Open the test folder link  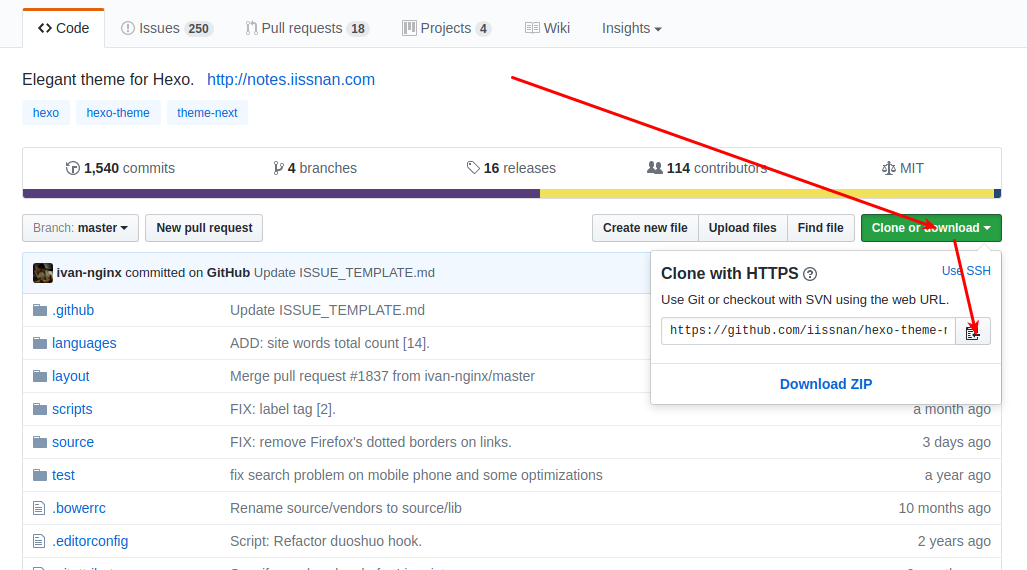[63, 475]
